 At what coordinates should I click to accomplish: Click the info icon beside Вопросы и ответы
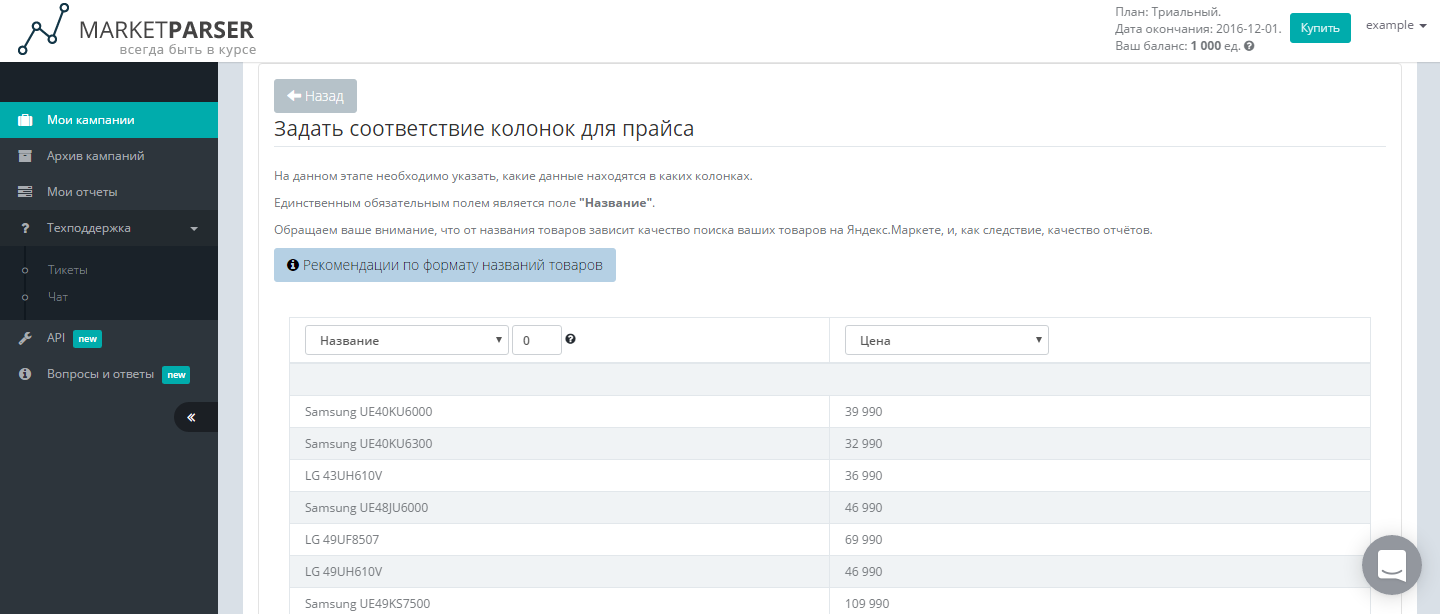[25, 375]
